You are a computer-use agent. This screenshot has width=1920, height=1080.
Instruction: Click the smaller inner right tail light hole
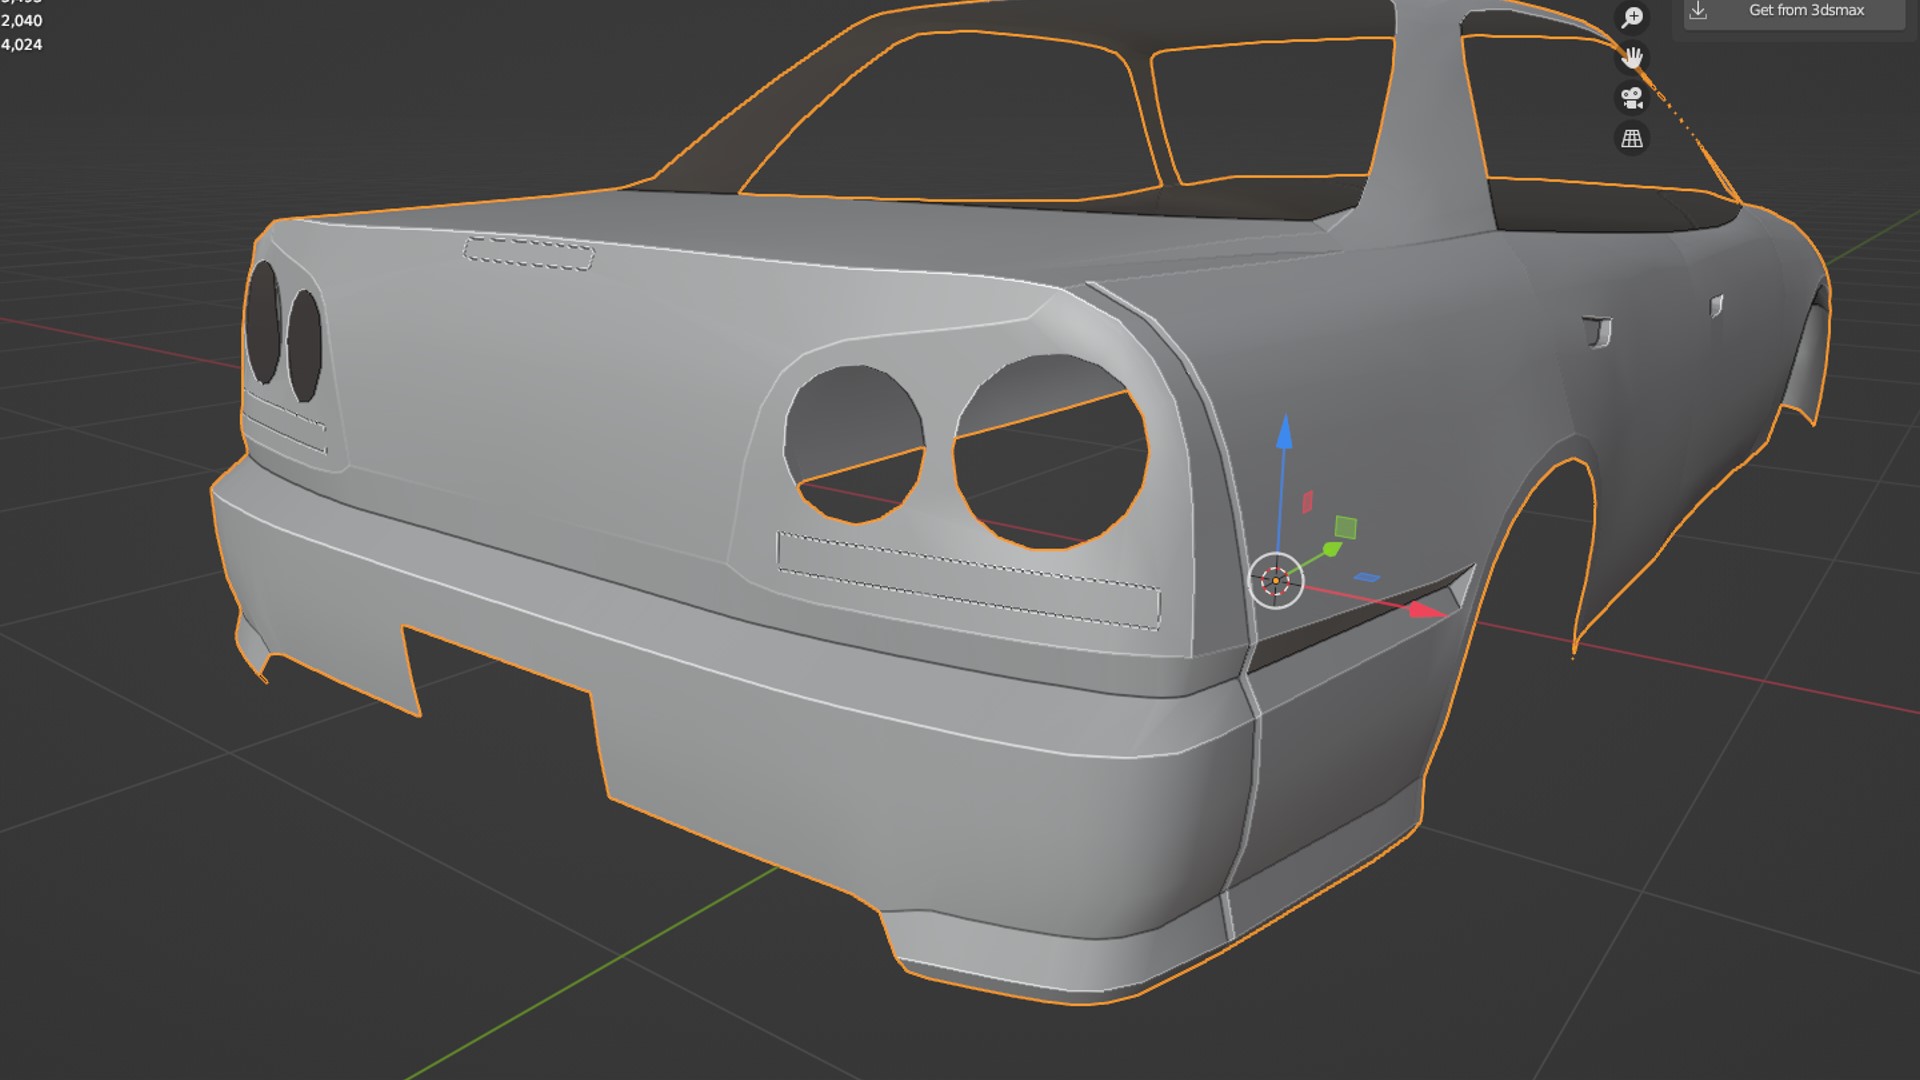[x=854, y=443]
